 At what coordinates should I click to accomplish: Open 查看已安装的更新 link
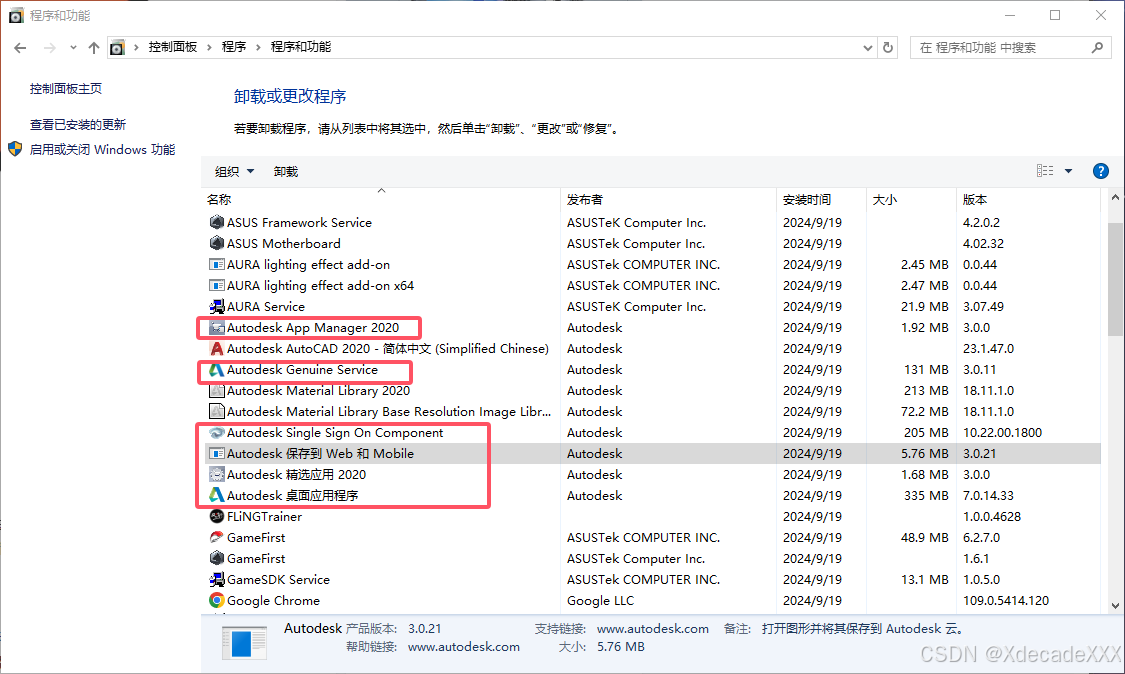[77, 124]
